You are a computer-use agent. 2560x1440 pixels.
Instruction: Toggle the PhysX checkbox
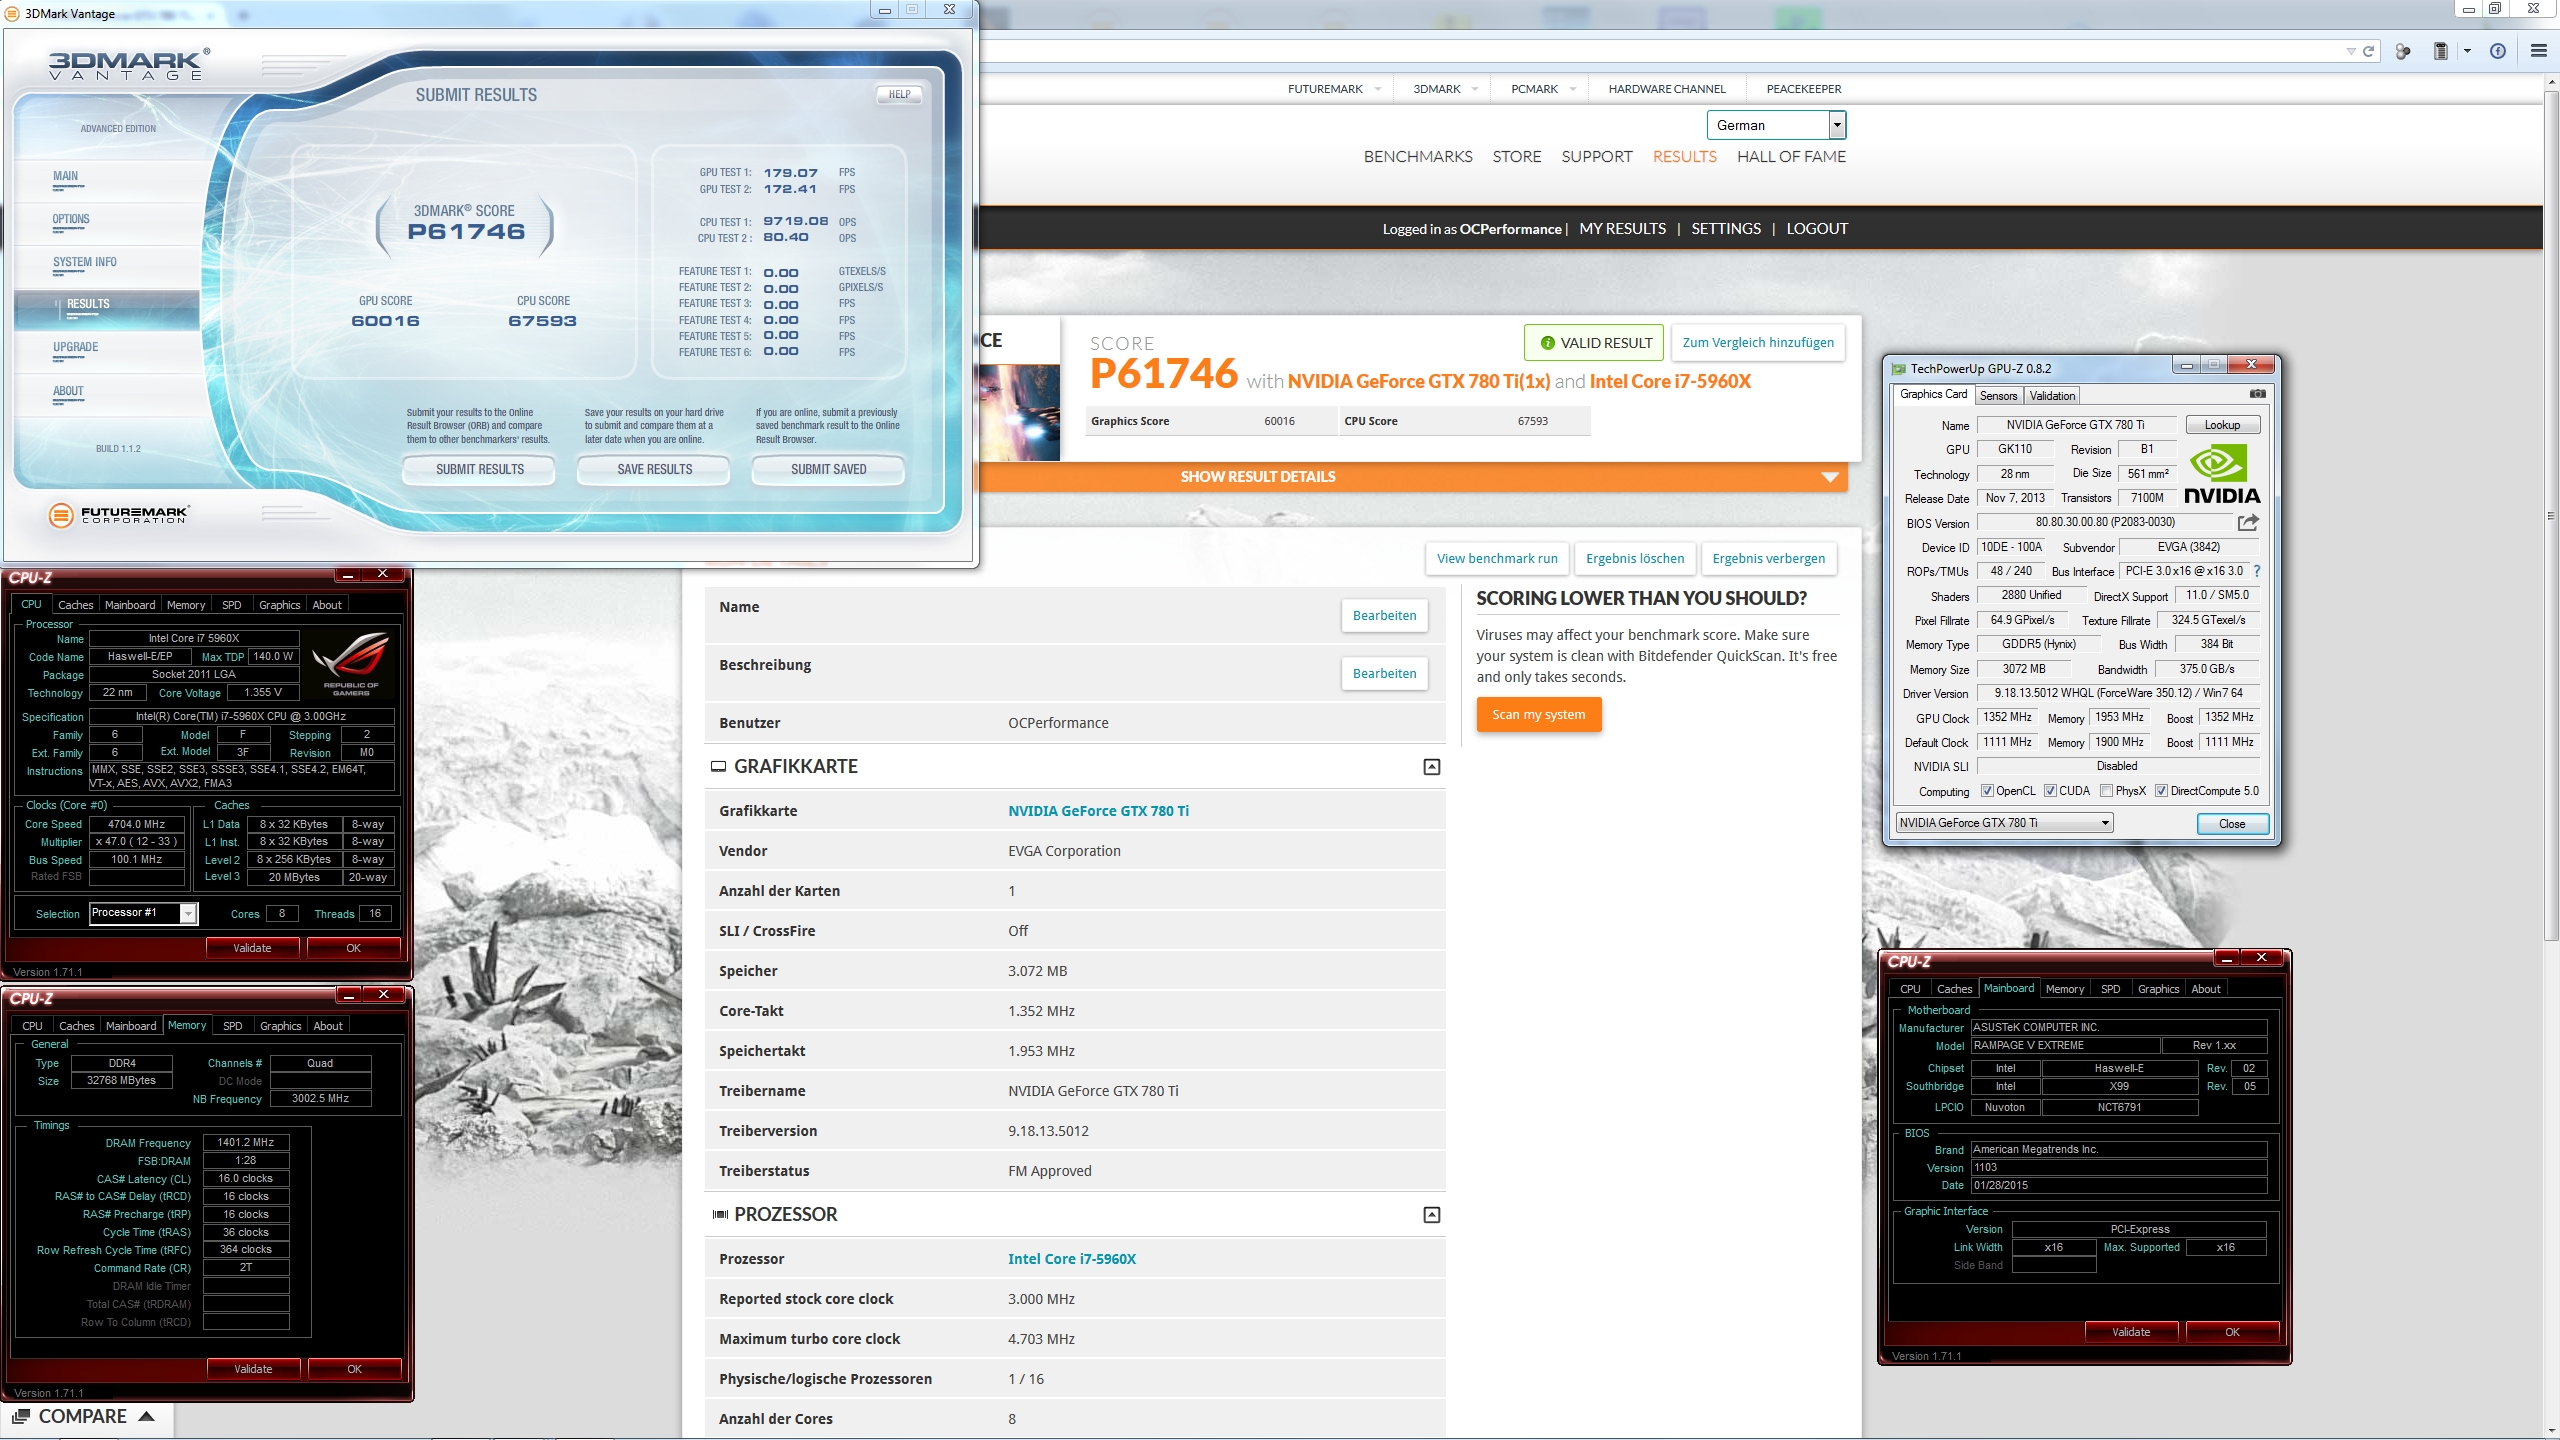(2107, 791)
